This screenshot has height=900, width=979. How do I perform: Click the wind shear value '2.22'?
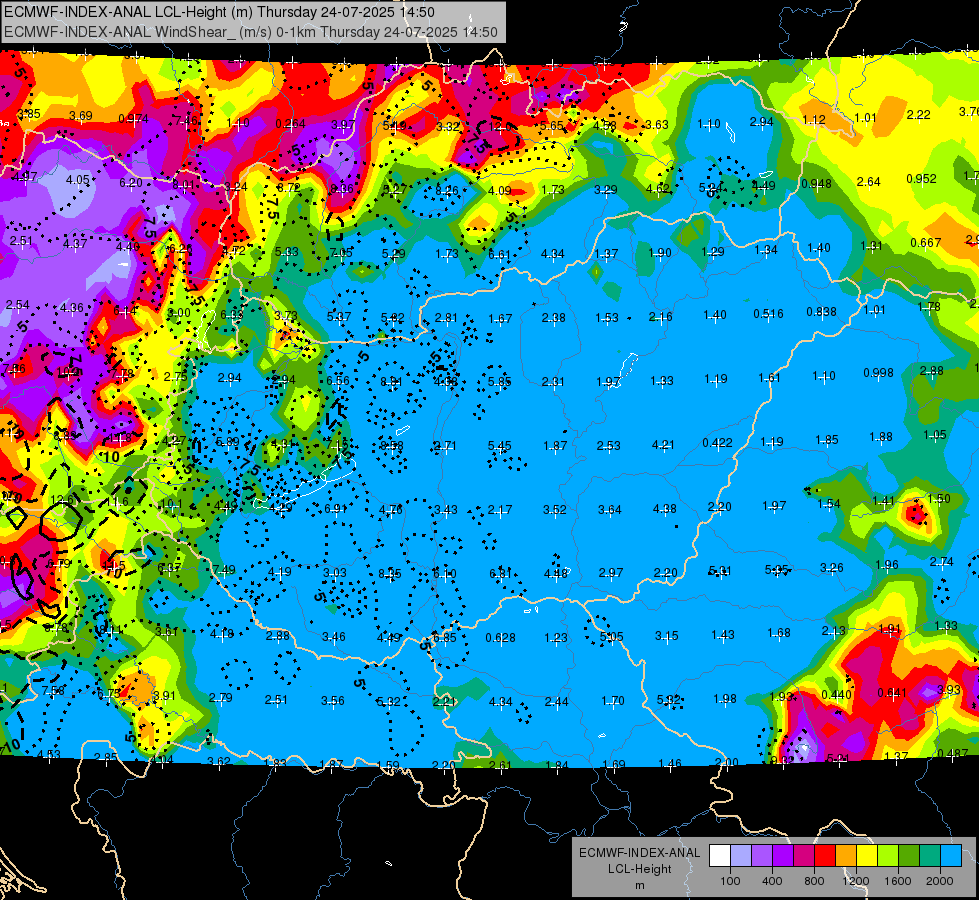pyautogui.click(x=918, y=114)
